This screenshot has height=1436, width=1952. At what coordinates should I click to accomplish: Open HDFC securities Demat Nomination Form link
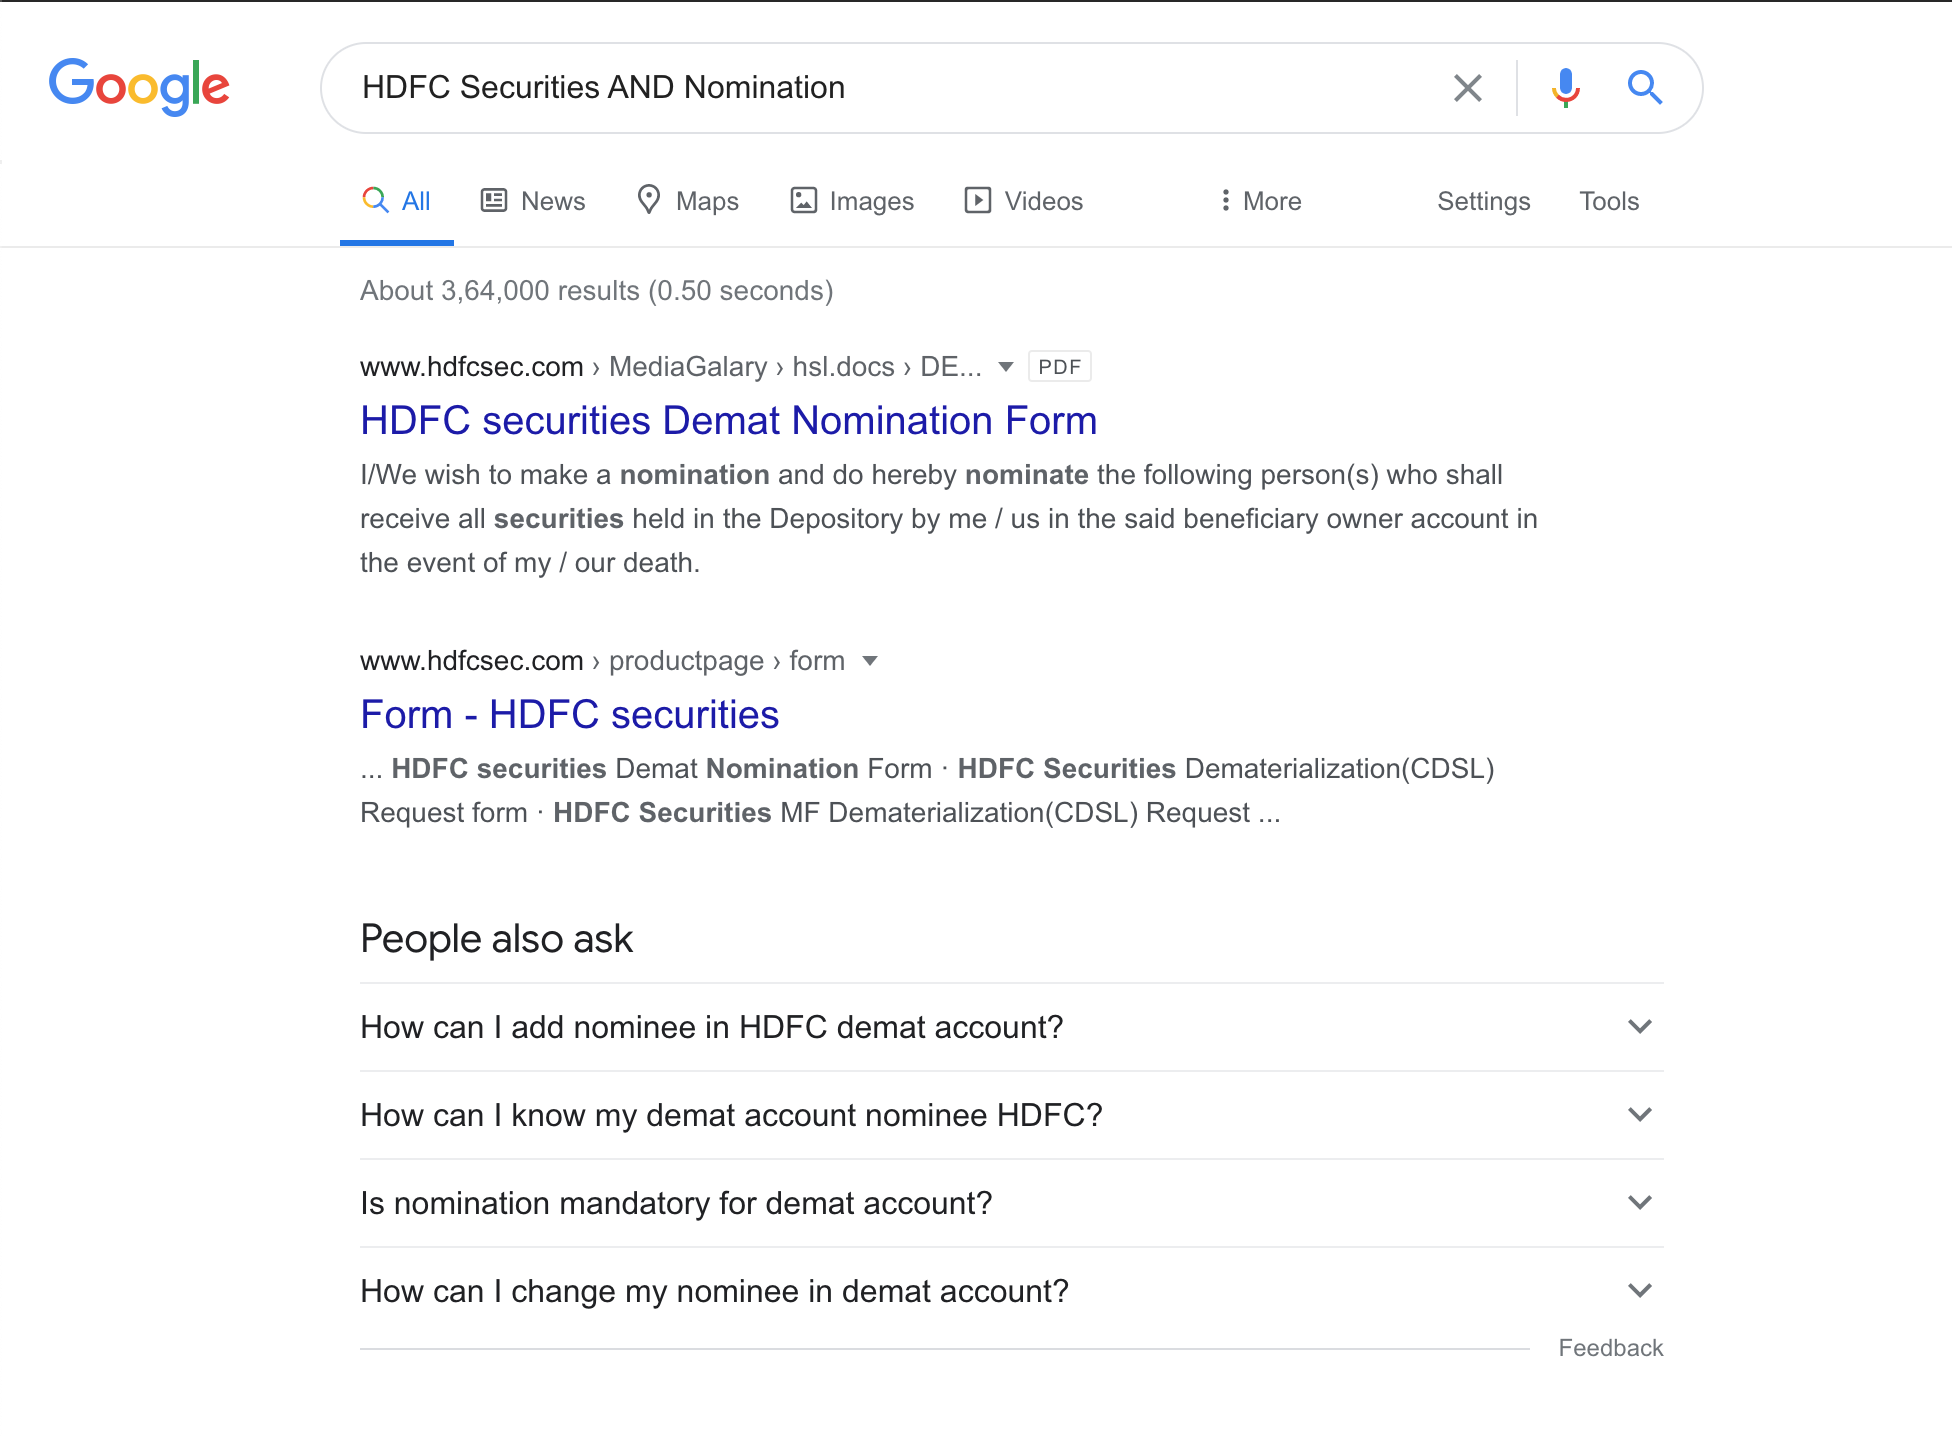point(729,421)
